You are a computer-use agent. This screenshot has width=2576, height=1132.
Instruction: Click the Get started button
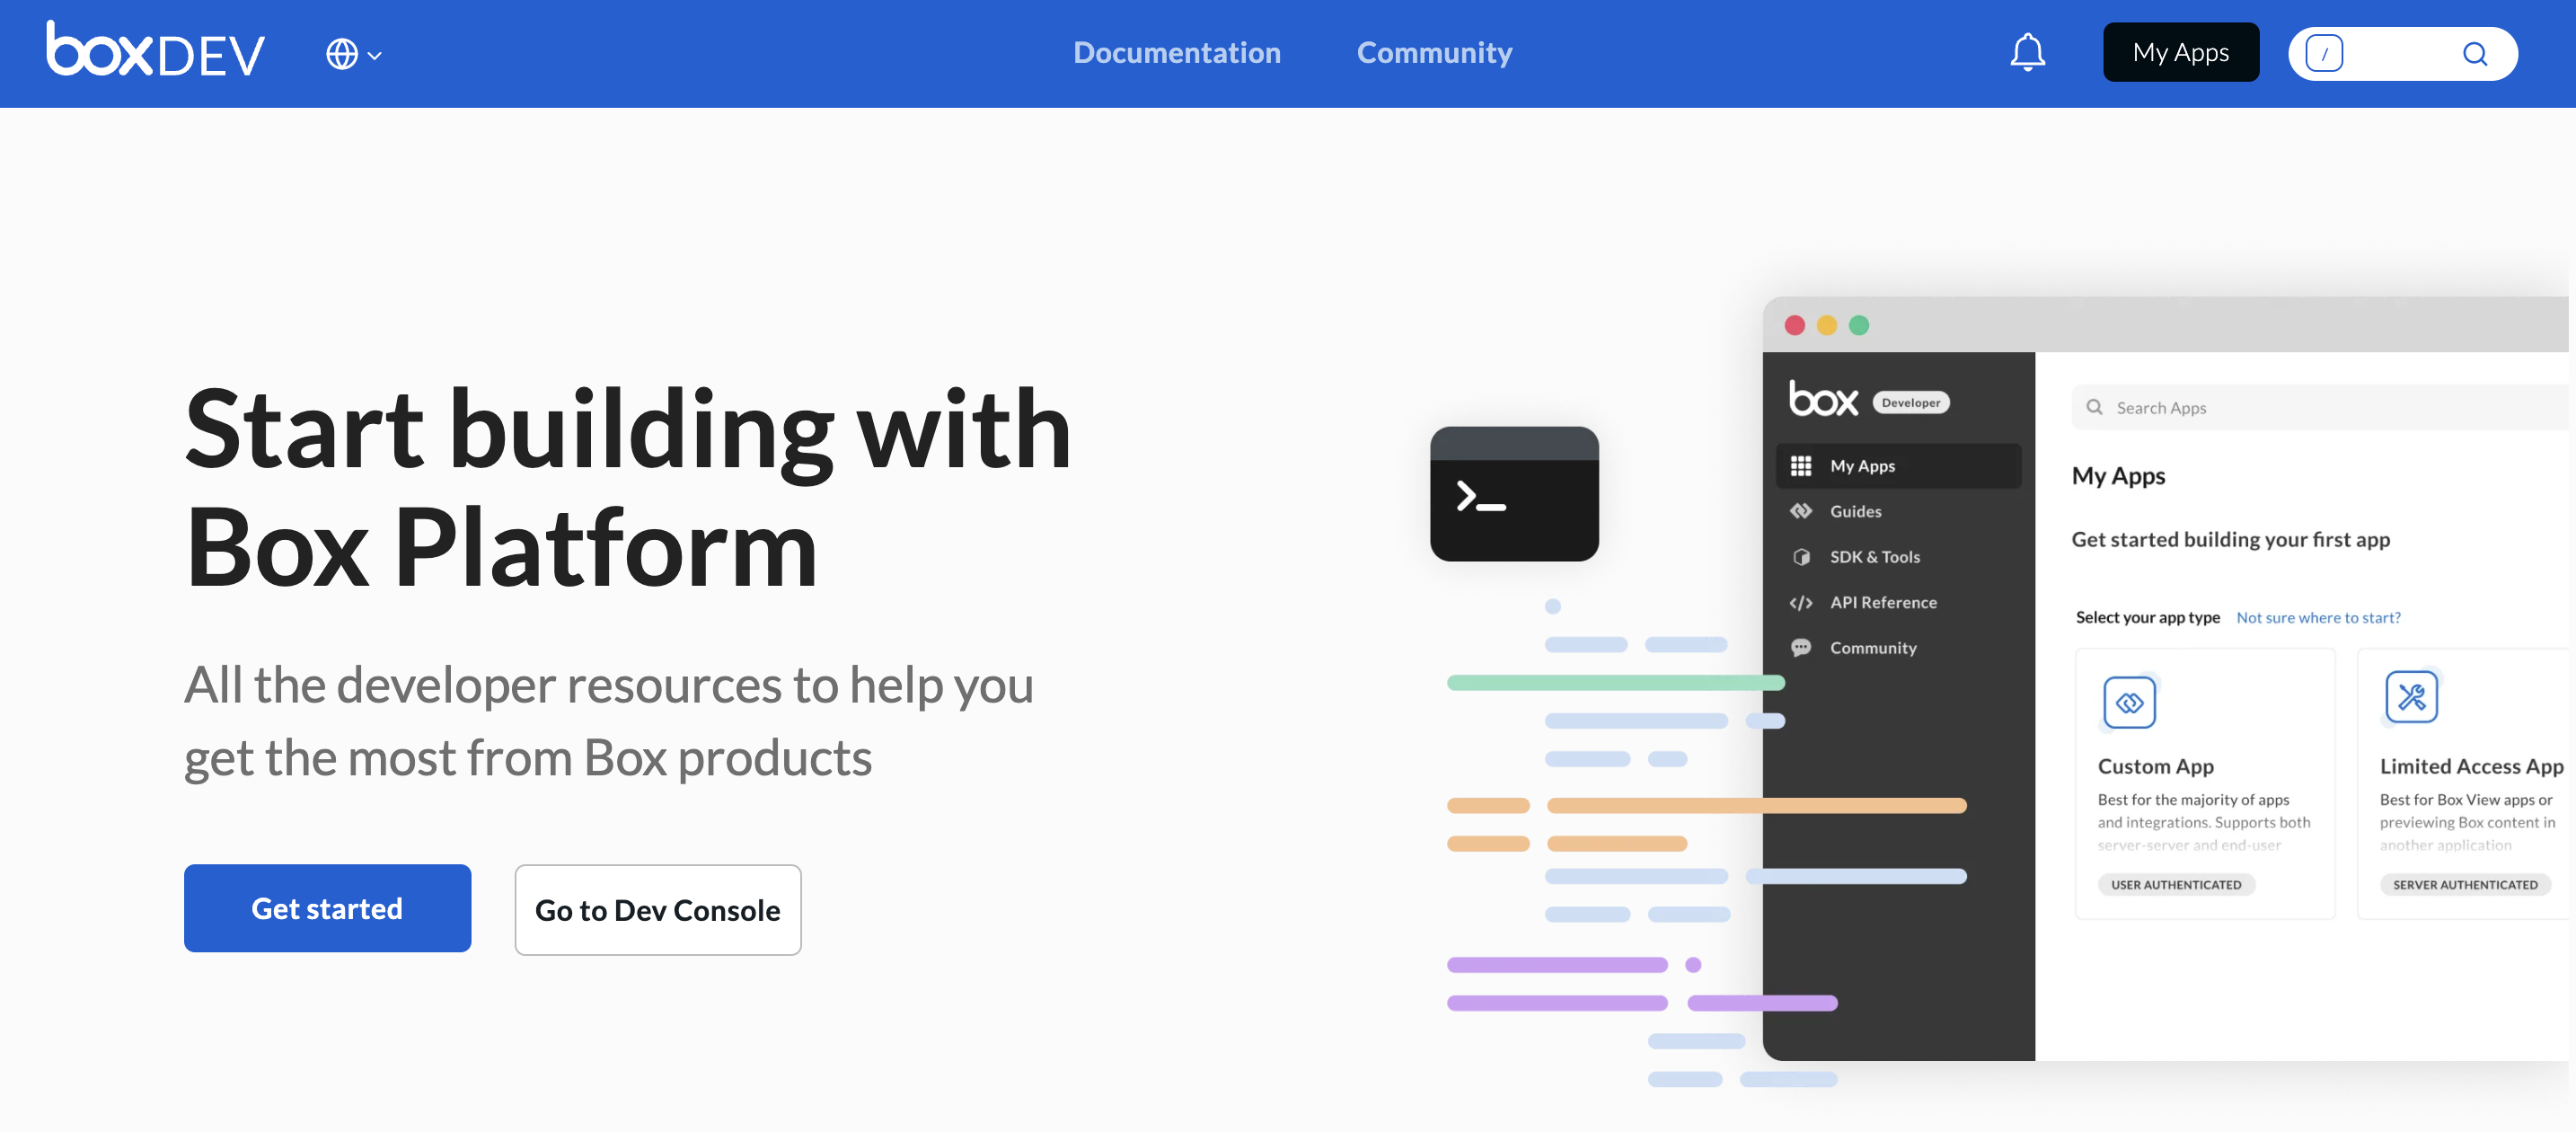coord(327,908)
